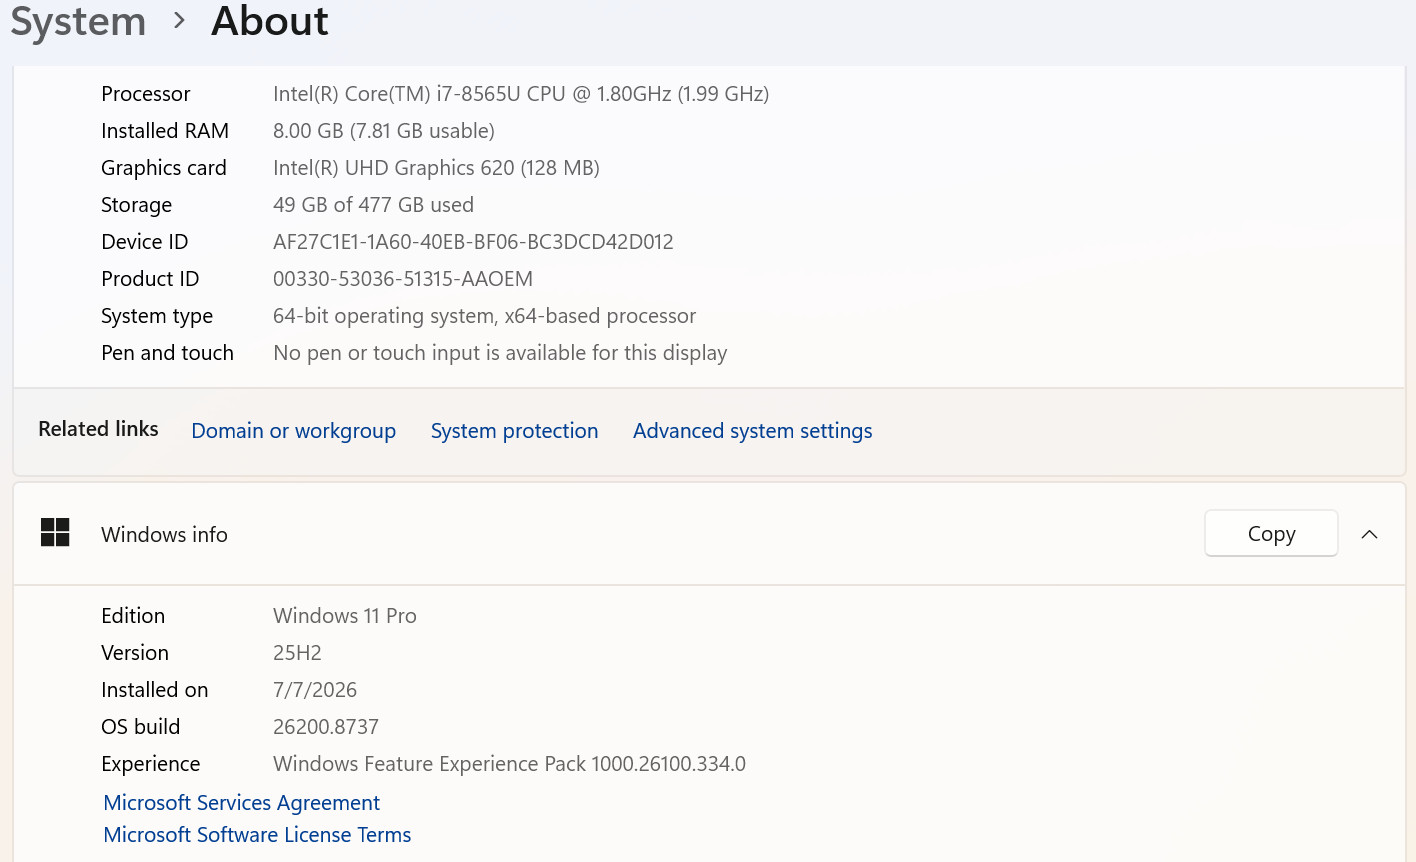The width and height of the screenshot is (1416, 862).
Task: Open Domain or workgroup link
Action: coord(293,431)
